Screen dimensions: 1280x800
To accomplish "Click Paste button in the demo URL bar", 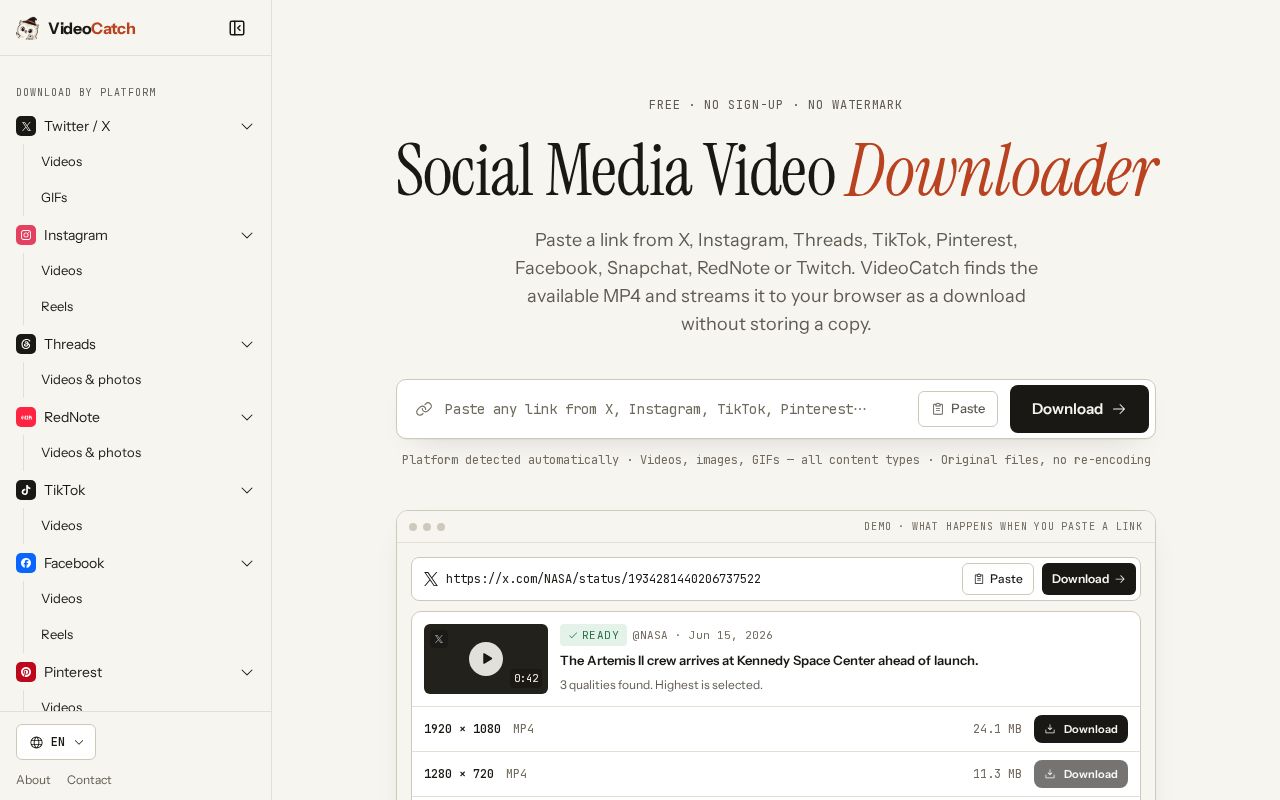I will (998, 579).
